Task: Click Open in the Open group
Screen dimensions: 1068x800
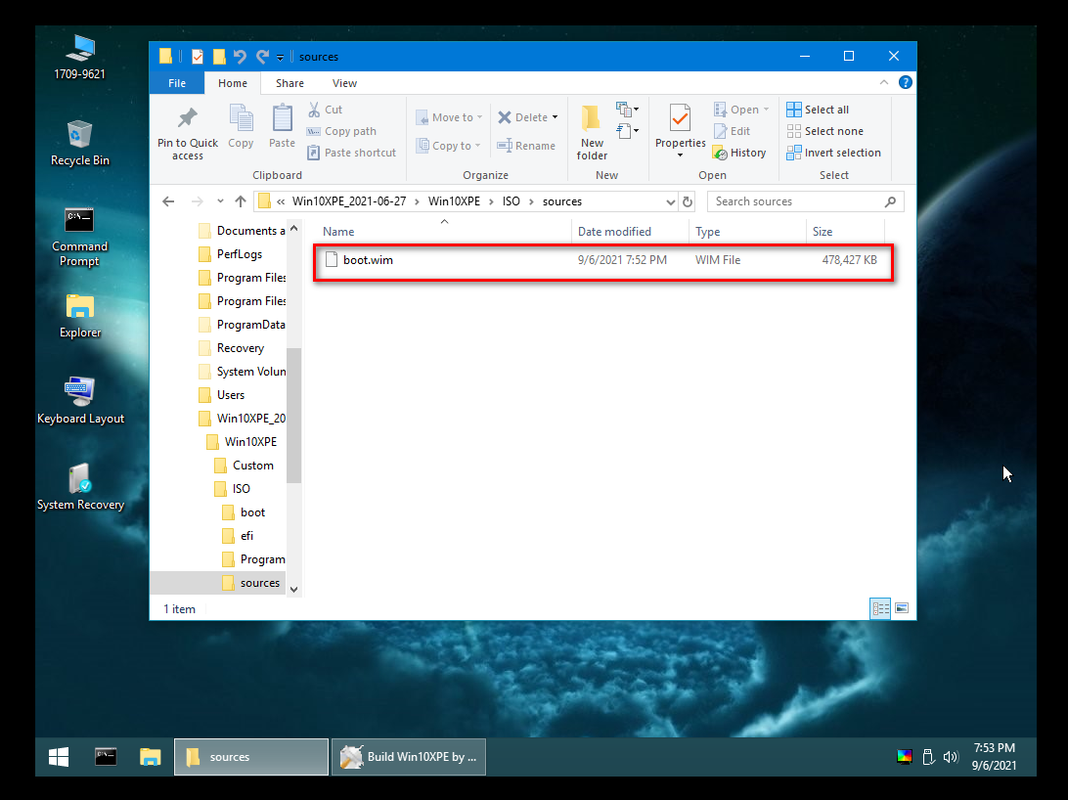Action: pyautogui.click(x=741, y=110)
